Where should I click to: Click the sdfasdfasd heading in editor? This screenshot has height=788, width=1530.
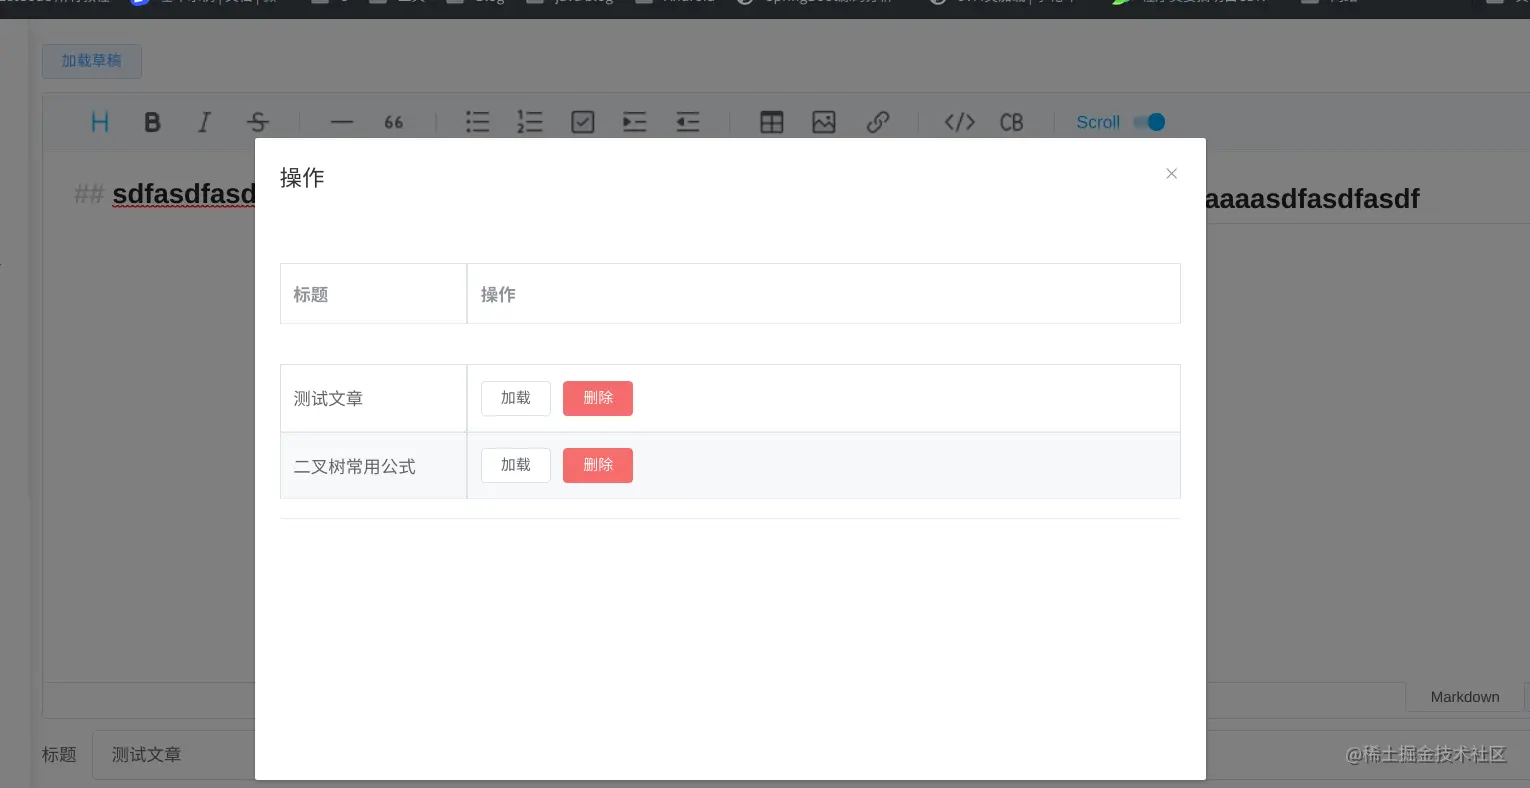coord(184,194)
